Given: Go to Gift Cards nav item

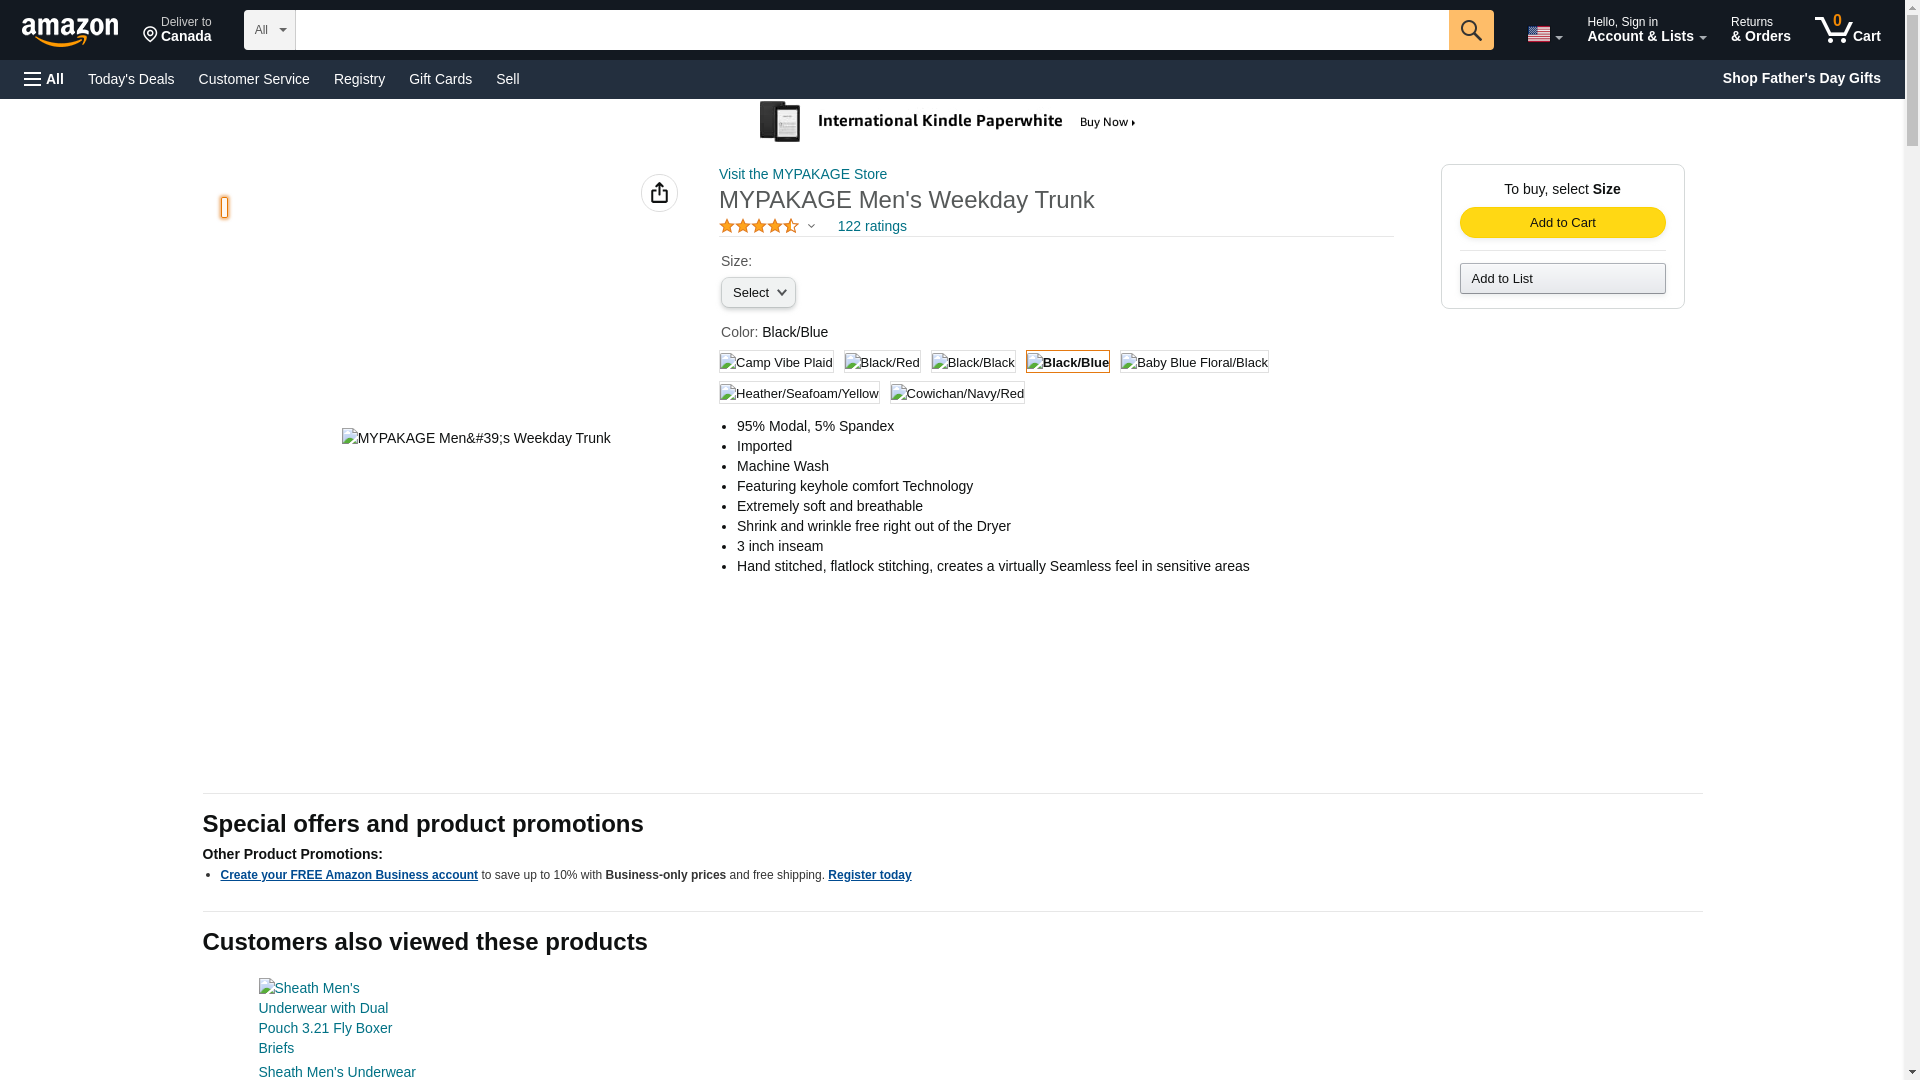Looking at the screenshot, I should point(440,79).
